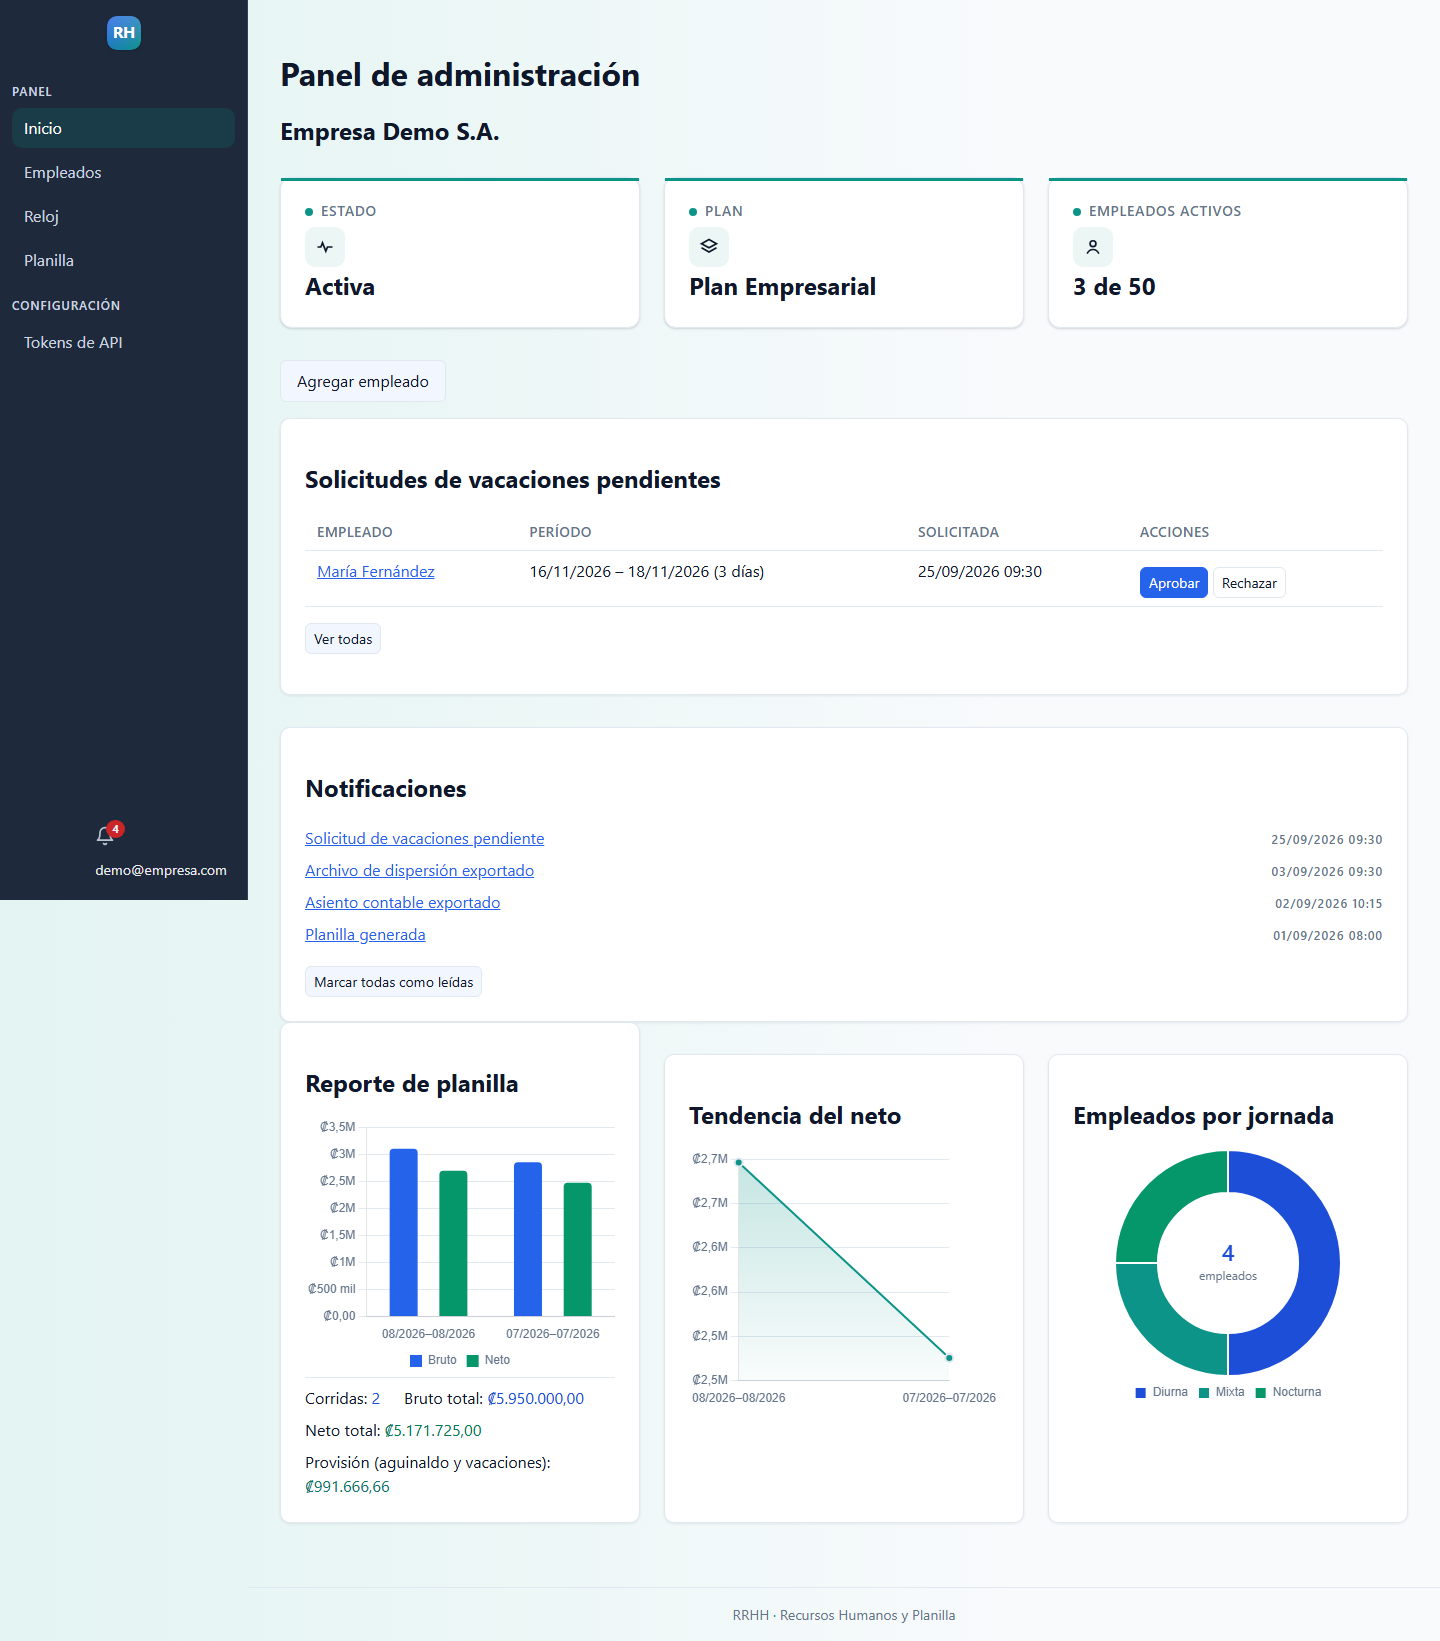Click Ver todas vacation requests
This screenshot has height=1641, width=1440.
tap(343, 639)
